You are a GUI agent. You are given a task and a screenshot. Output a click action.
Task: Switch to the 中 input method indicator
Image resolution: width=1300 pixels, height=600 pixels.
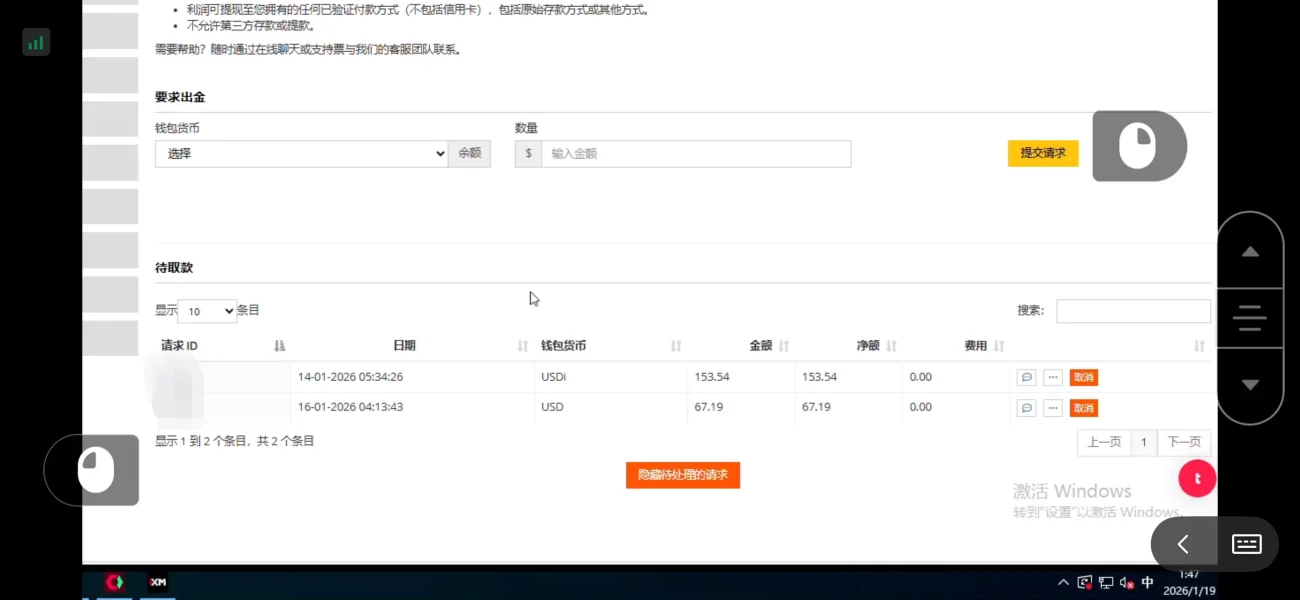click(1147, 581)
